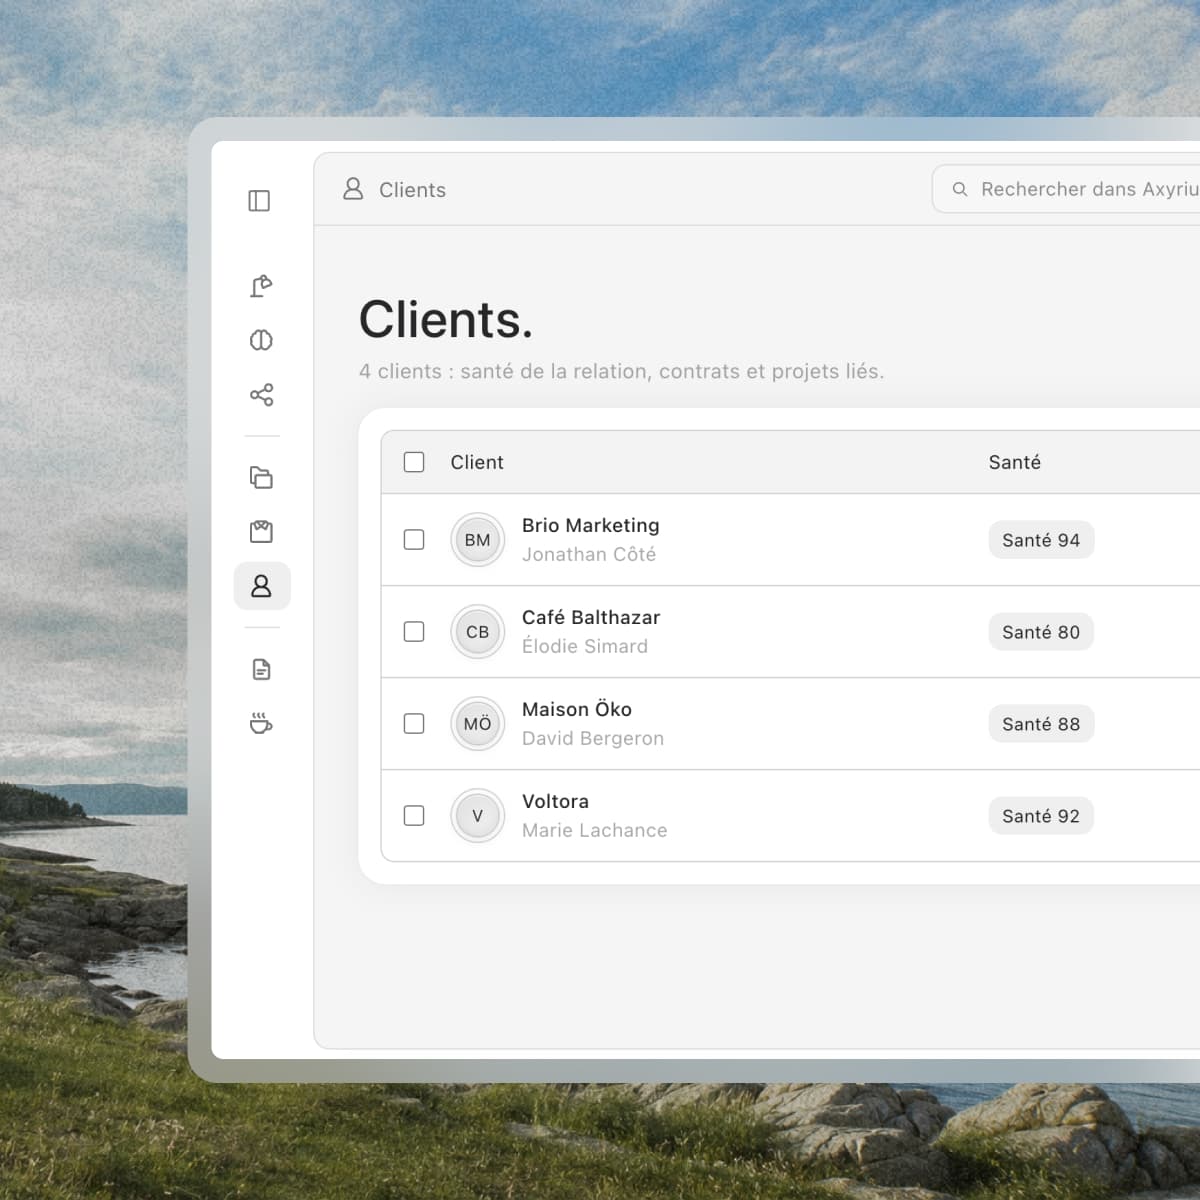Focus the Rechercher dans Axyrium search field

pos(1066,189)
